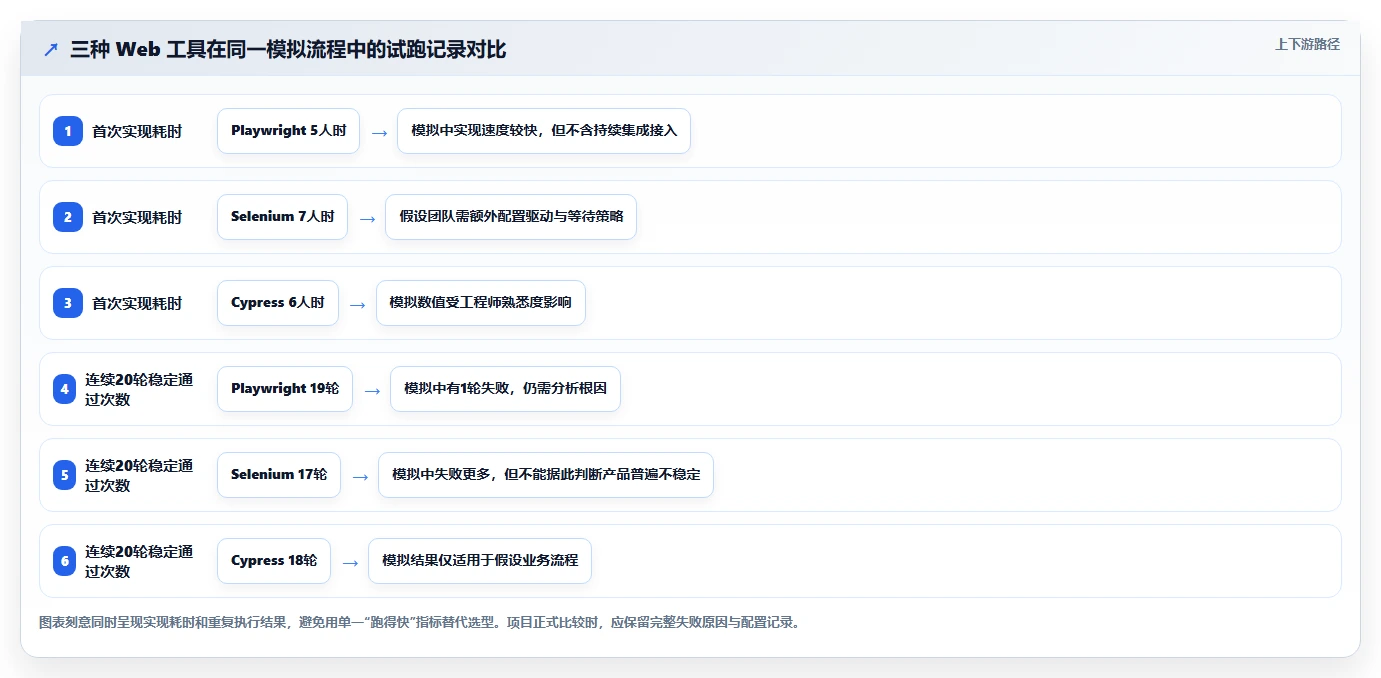The image size is (1381, 678).
Task: Click the footnote starting with 图表刻意同时呈现
Action: coord(420,622)
